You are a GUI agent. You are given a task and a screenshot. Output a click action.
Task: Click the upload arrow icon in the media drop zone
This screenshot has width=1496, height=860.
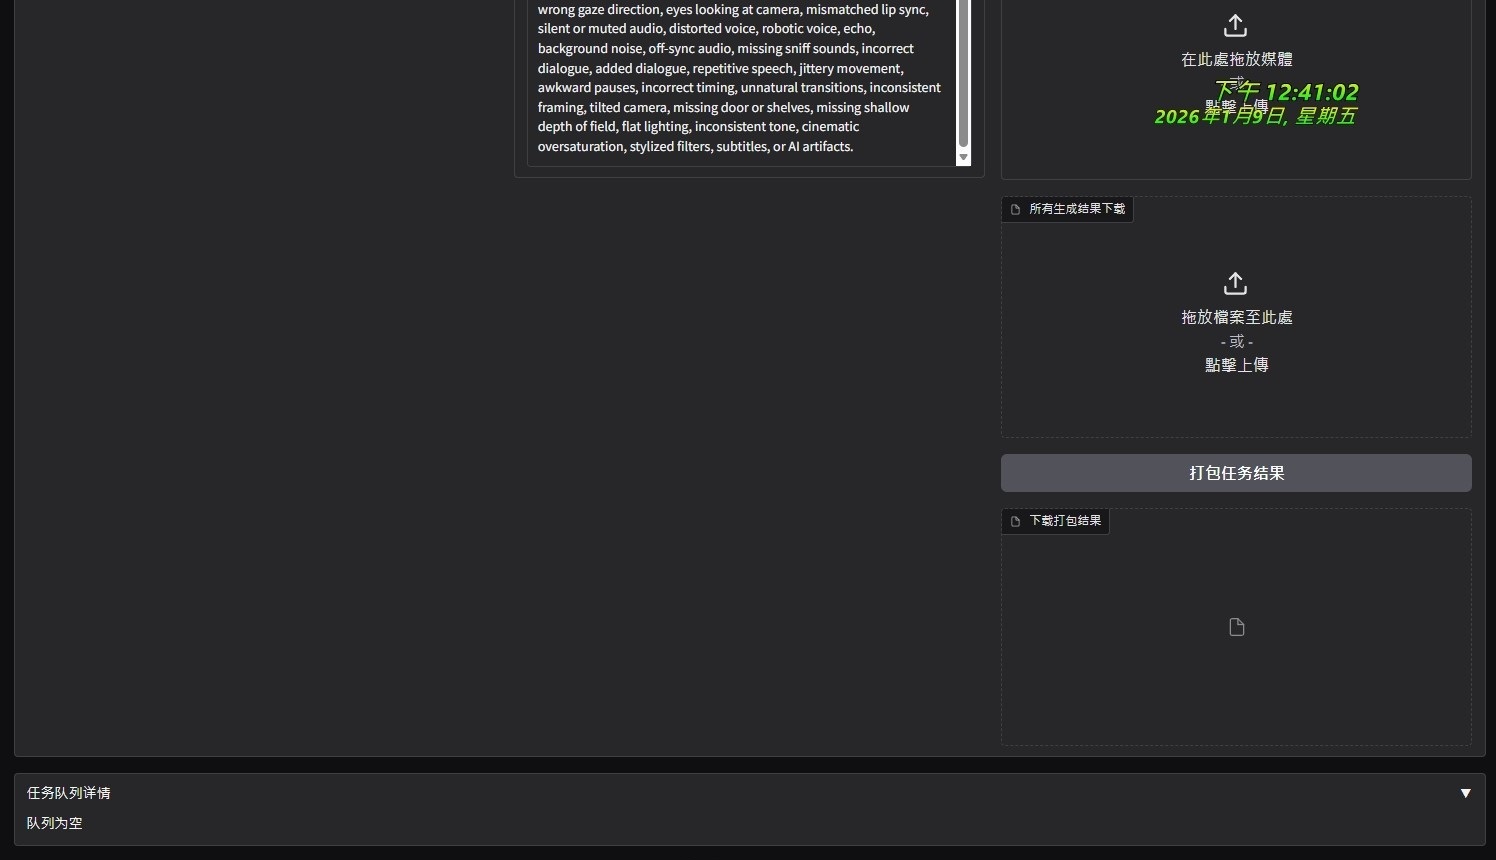pos(1236,25)
